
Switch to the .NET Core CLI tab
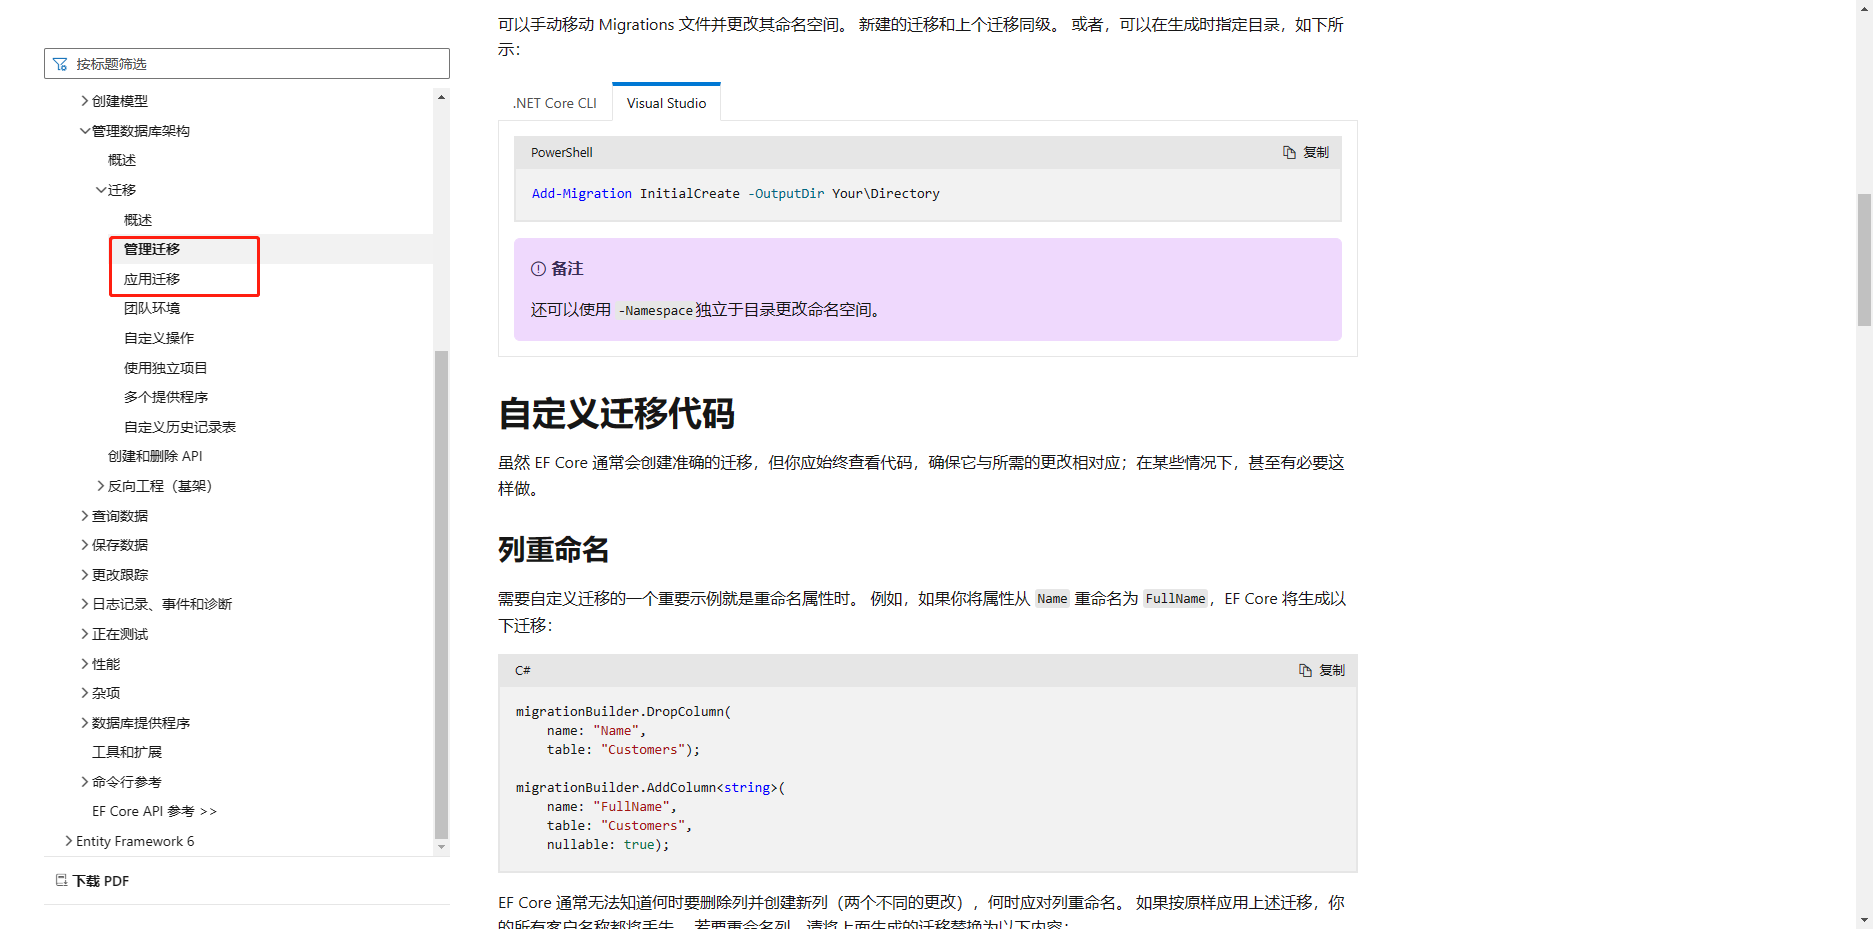pyautogui.click(x=555, y=103)
